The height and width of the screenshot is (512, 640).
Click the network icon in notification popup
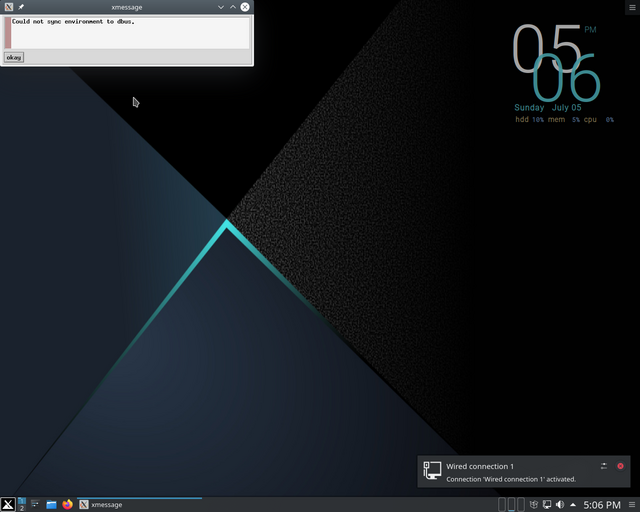(x=432, y=470)
